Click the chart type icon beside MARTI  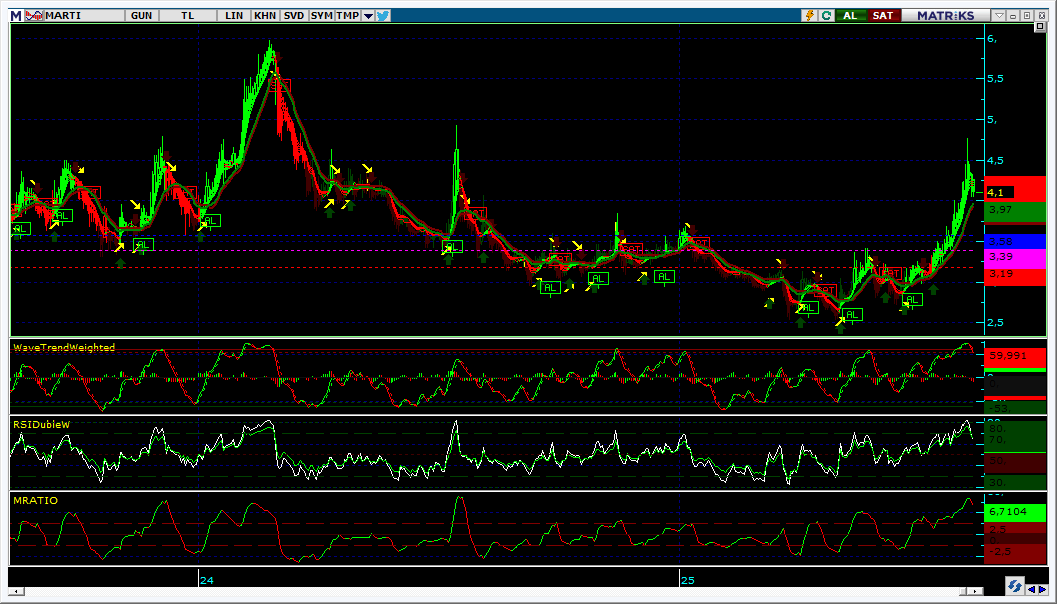tap(34, 16)
